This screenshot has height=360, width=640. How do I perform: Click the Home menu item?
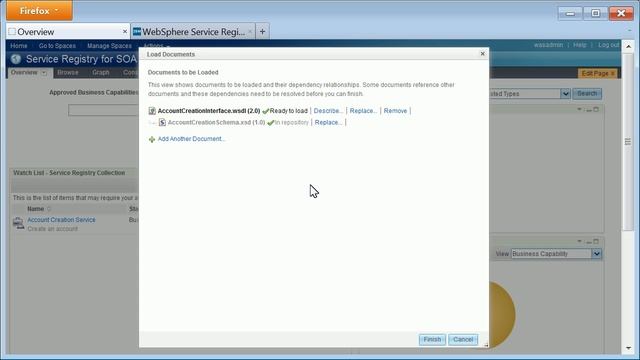[19, 46]
